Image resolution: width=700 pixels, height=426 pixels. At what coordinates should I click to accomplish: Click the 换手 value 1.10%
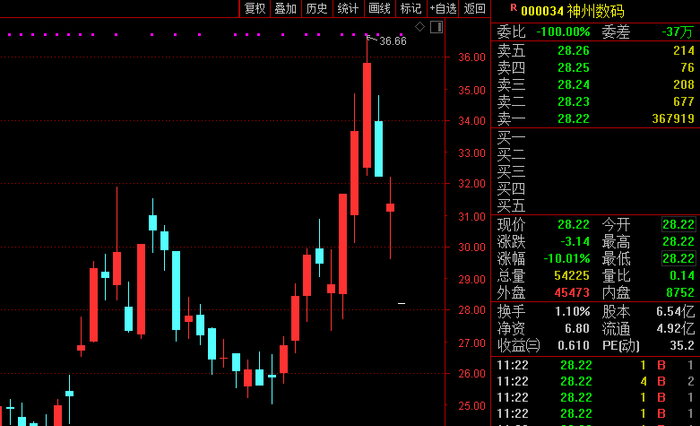pyautogui.click(x=572, y=311)
